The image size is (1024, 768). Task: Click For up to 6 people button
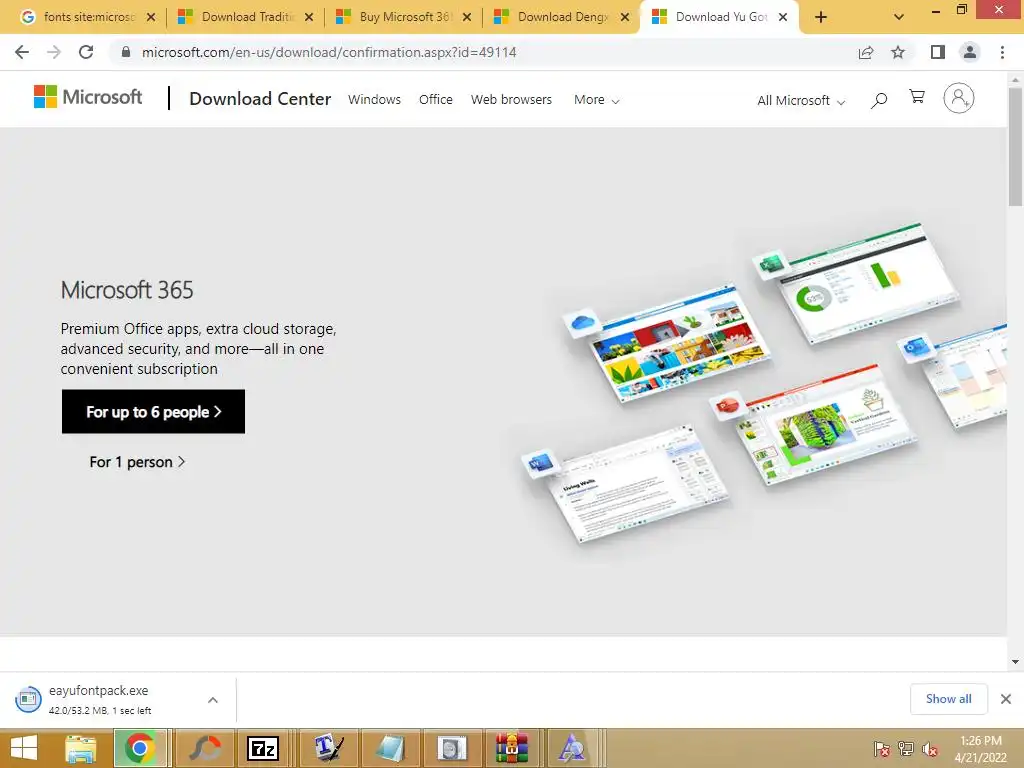(153, 411)
